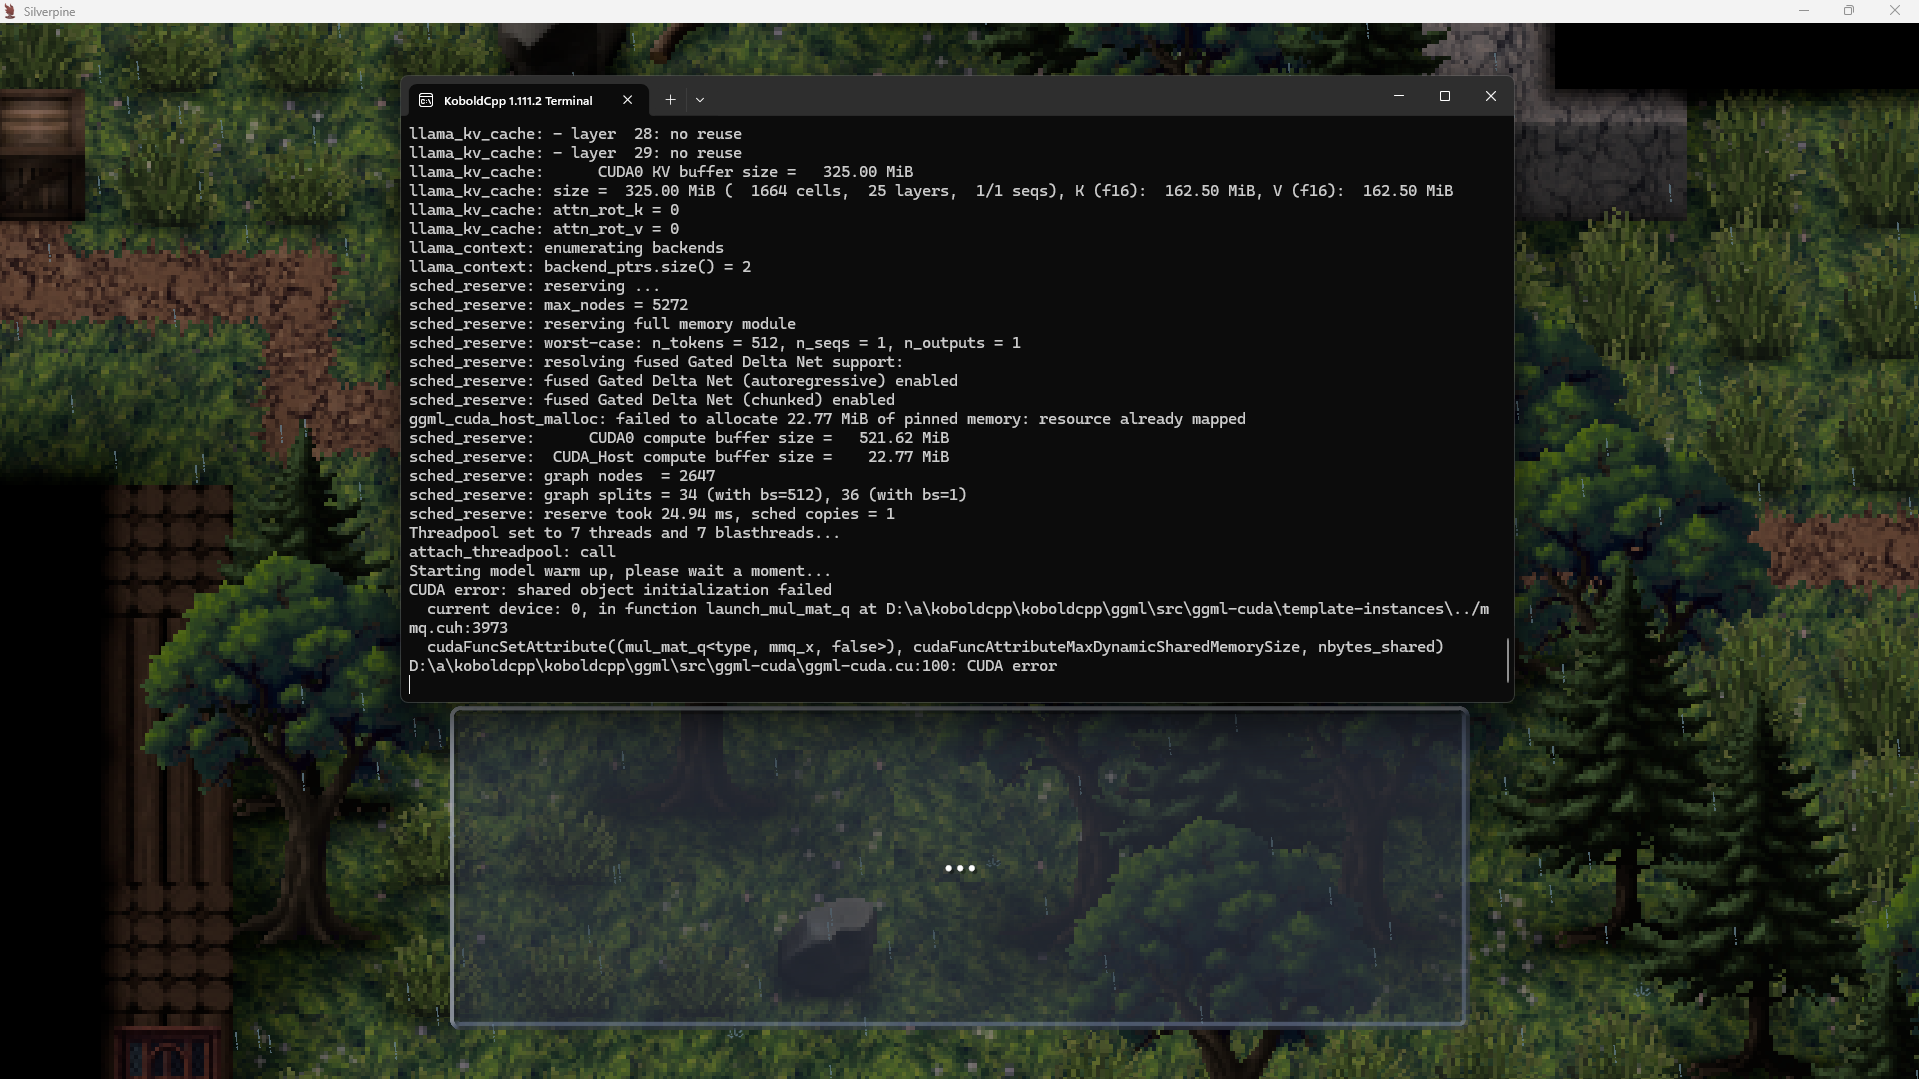Close the Silverpine game window
This screenshot has width=1919, height=1079.
(x=1895, y=11)
